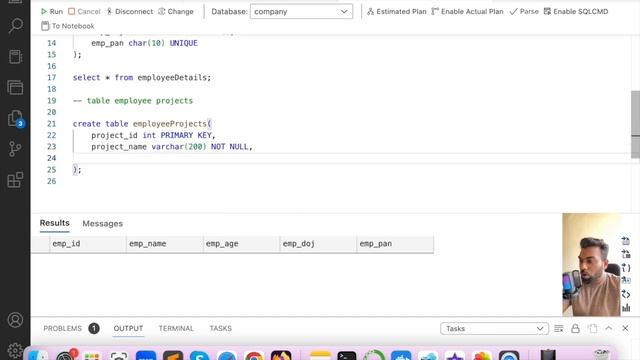Enable Actual Plan
The width and height of the screenshot is (640, 360).
tap(467, 11)
